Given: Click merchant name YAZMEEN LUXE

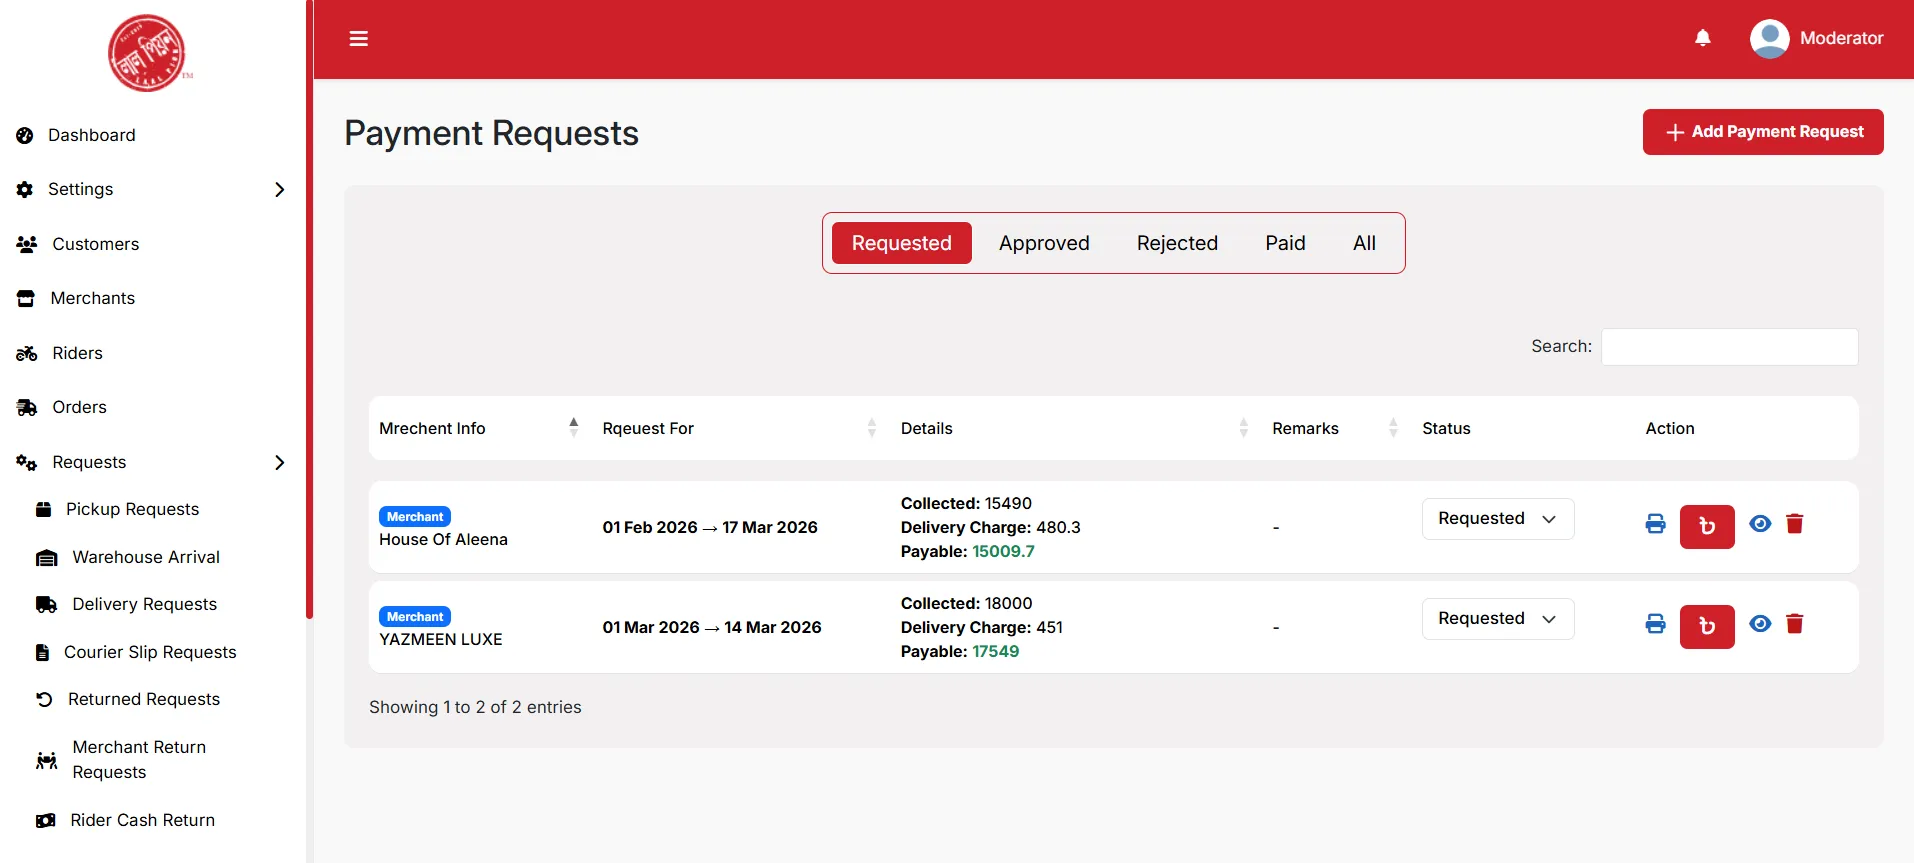Looking at the screenshot, I should pos(441,639).
